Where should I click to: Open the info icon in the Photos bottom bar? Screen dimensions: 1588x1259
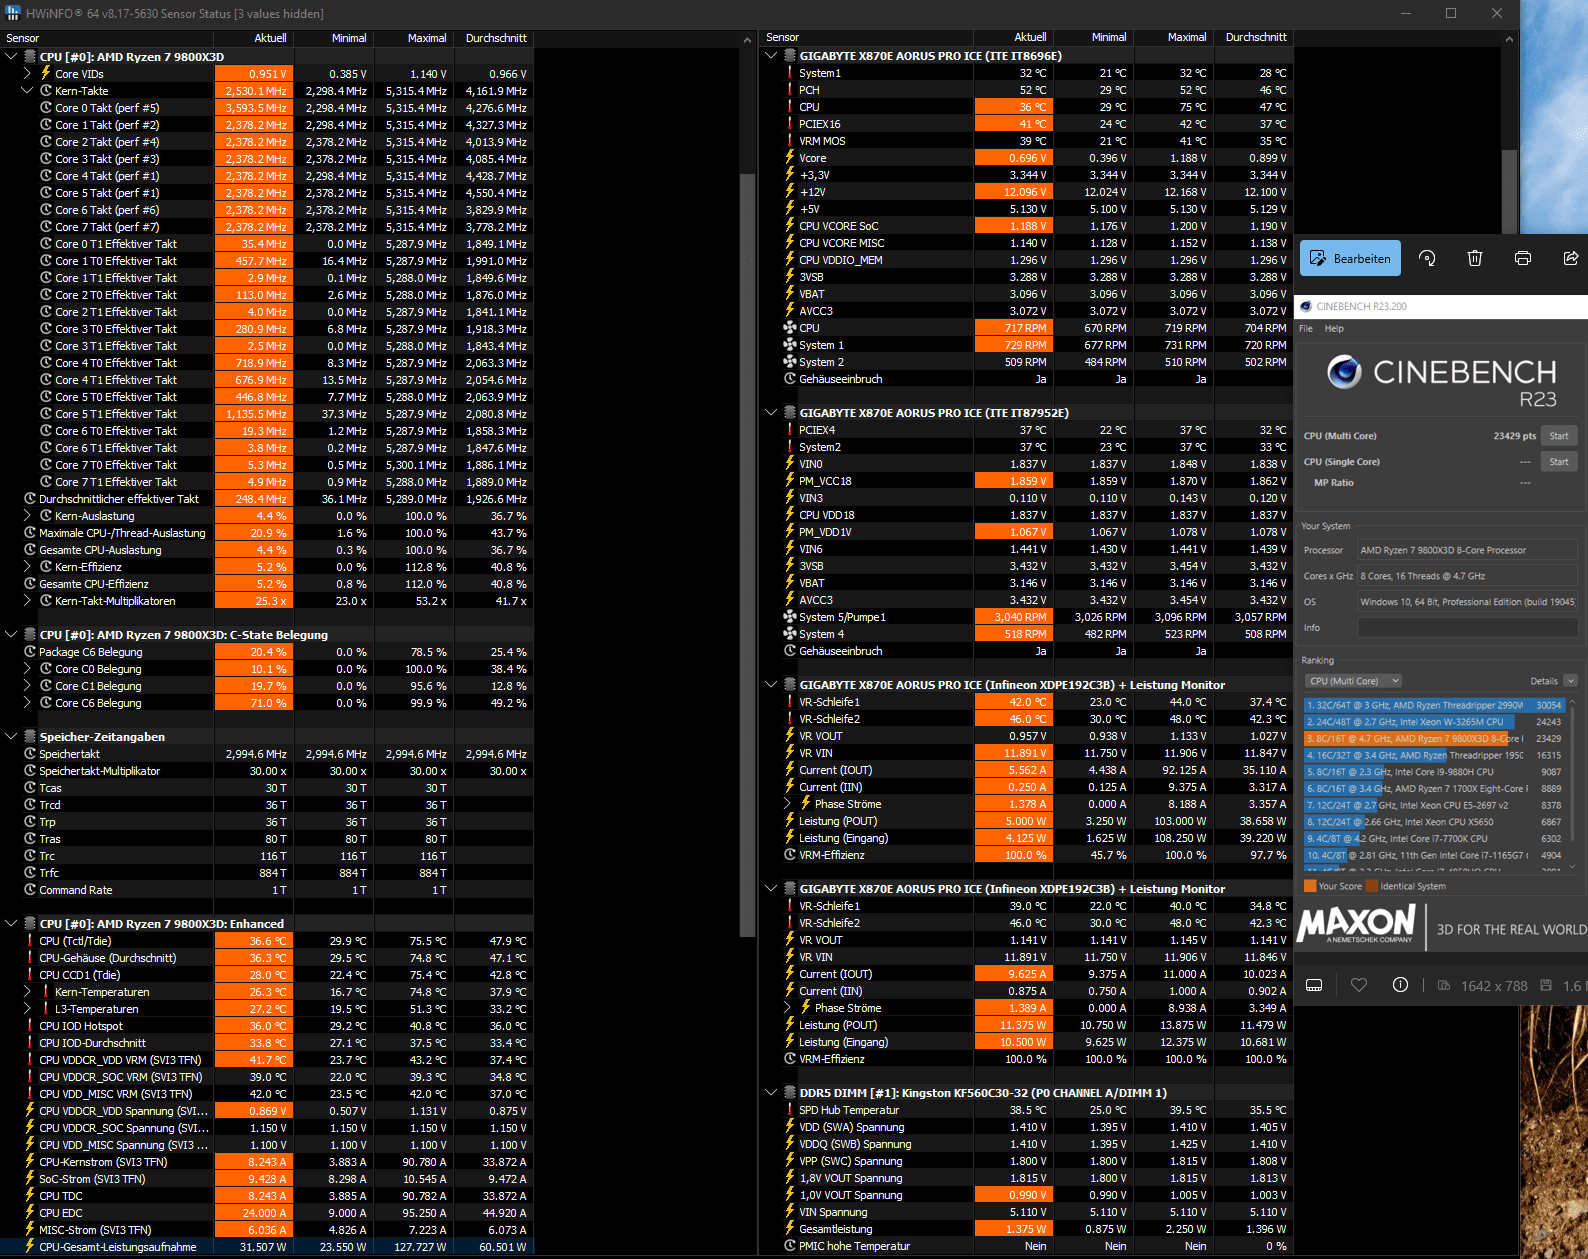[1400, 985]
